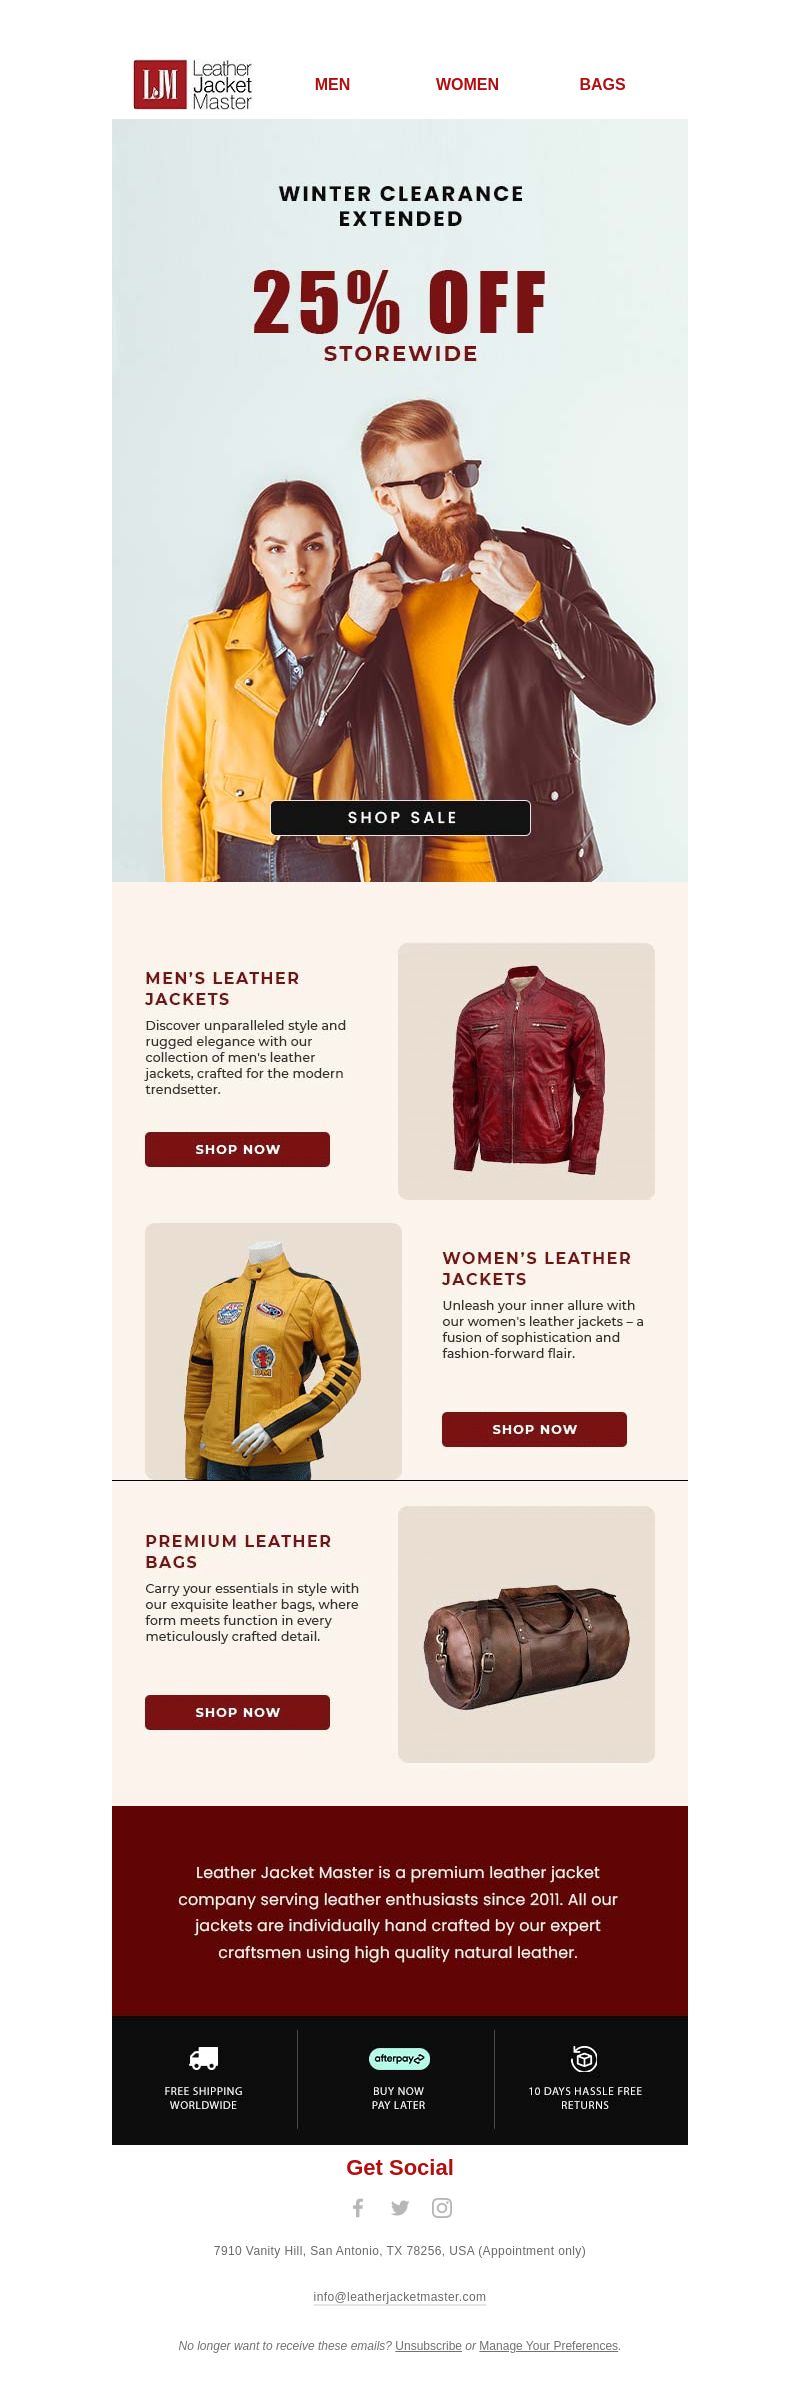Click the free shipping truck icon
This screenshot has height=2401, width=800.
click(204, 2058)
